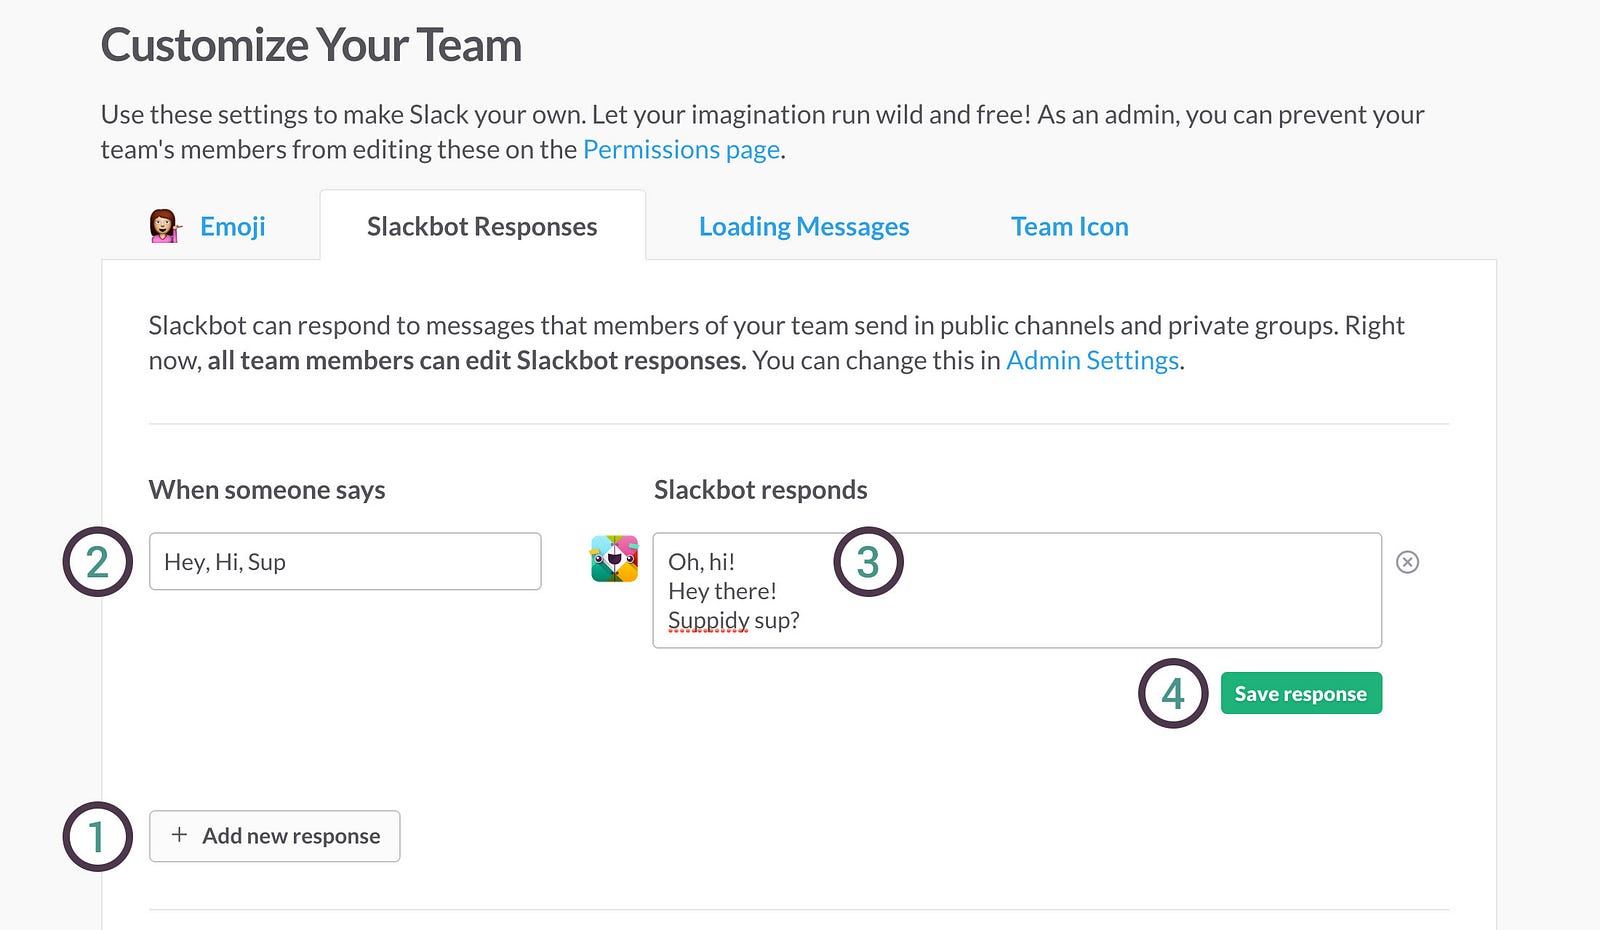Click the 'When someone says' label

click(267, 490)
